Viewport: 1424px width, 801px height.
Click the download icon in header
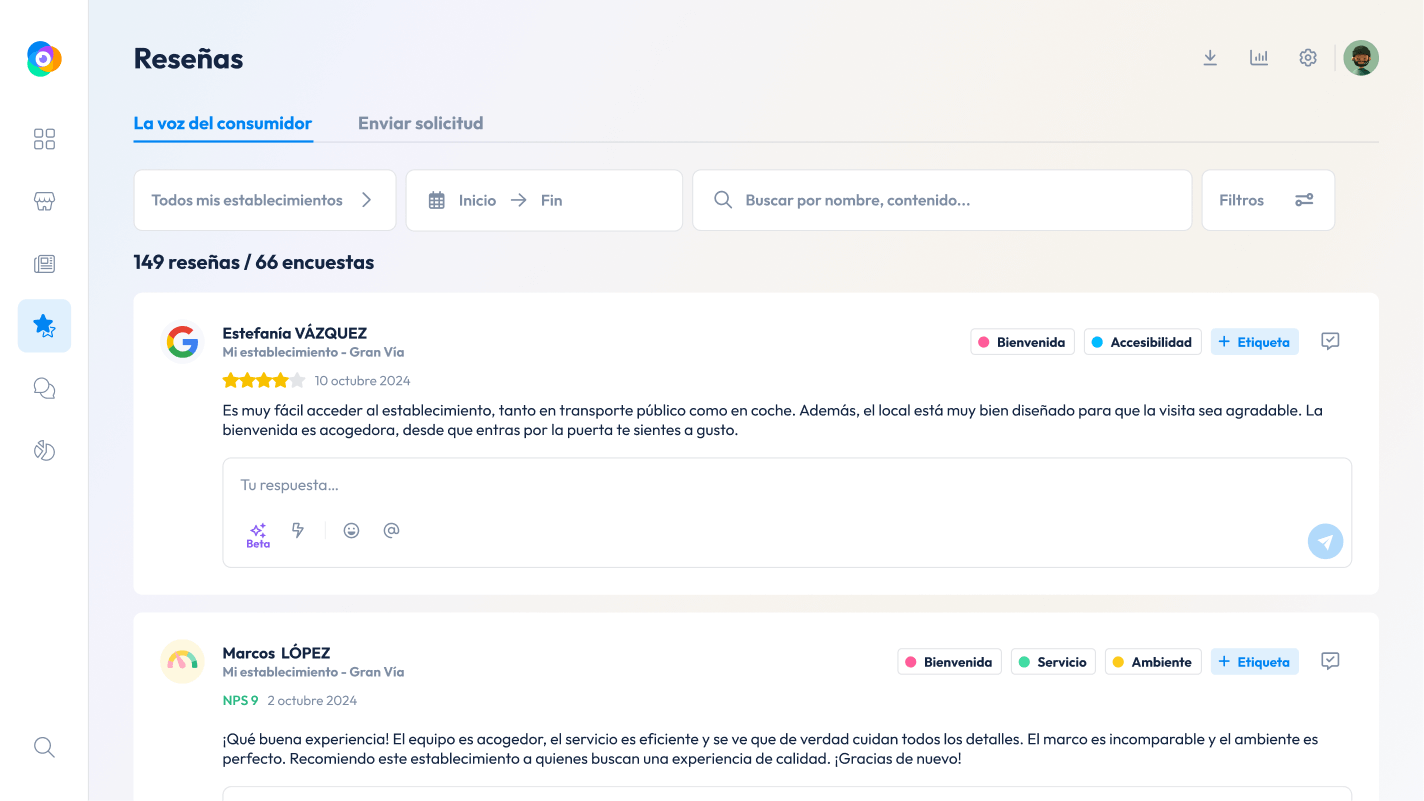click(x=1210, y=58)
